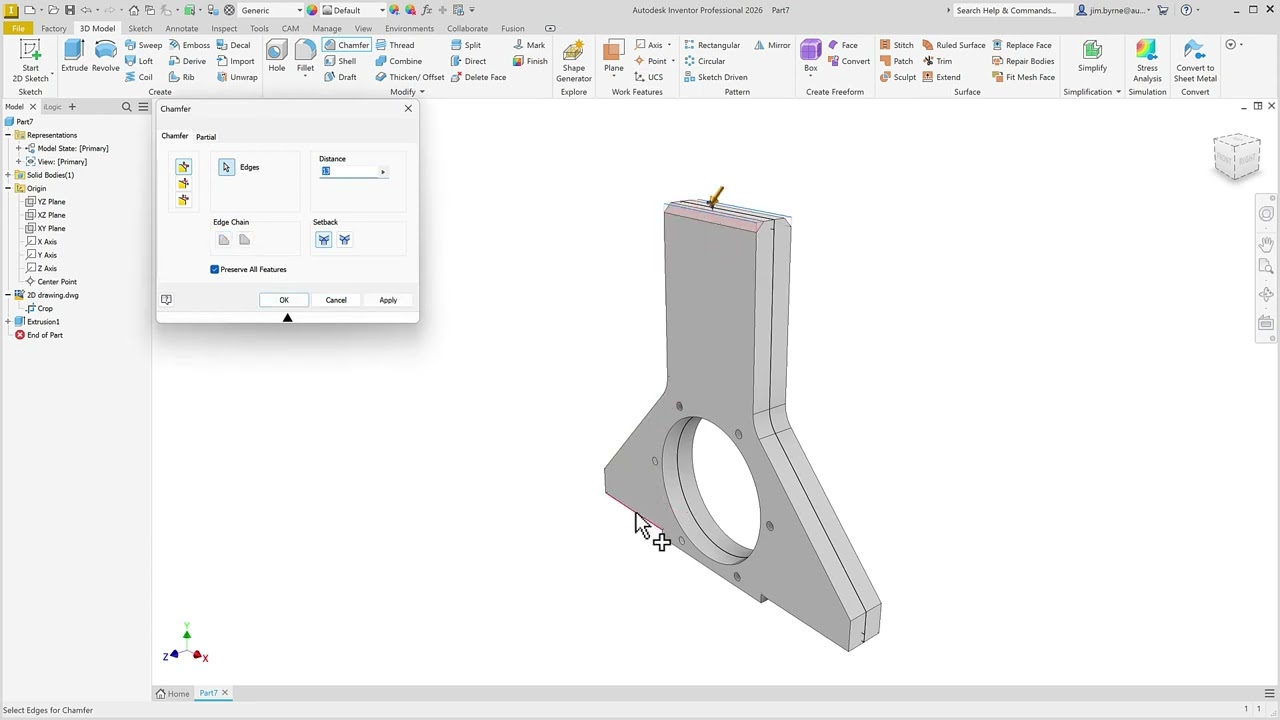The image size is (1280, 720).
Task: Click the ViewCube in the viewport
Action: click(x=1237, y=156)
